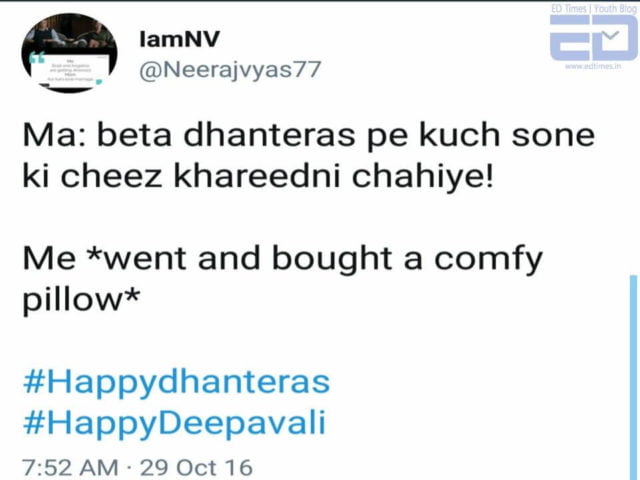Click the ED logo watermark
Image resolution: width=640 pixels, height=480 pixels.
click(x=593, y=38)
